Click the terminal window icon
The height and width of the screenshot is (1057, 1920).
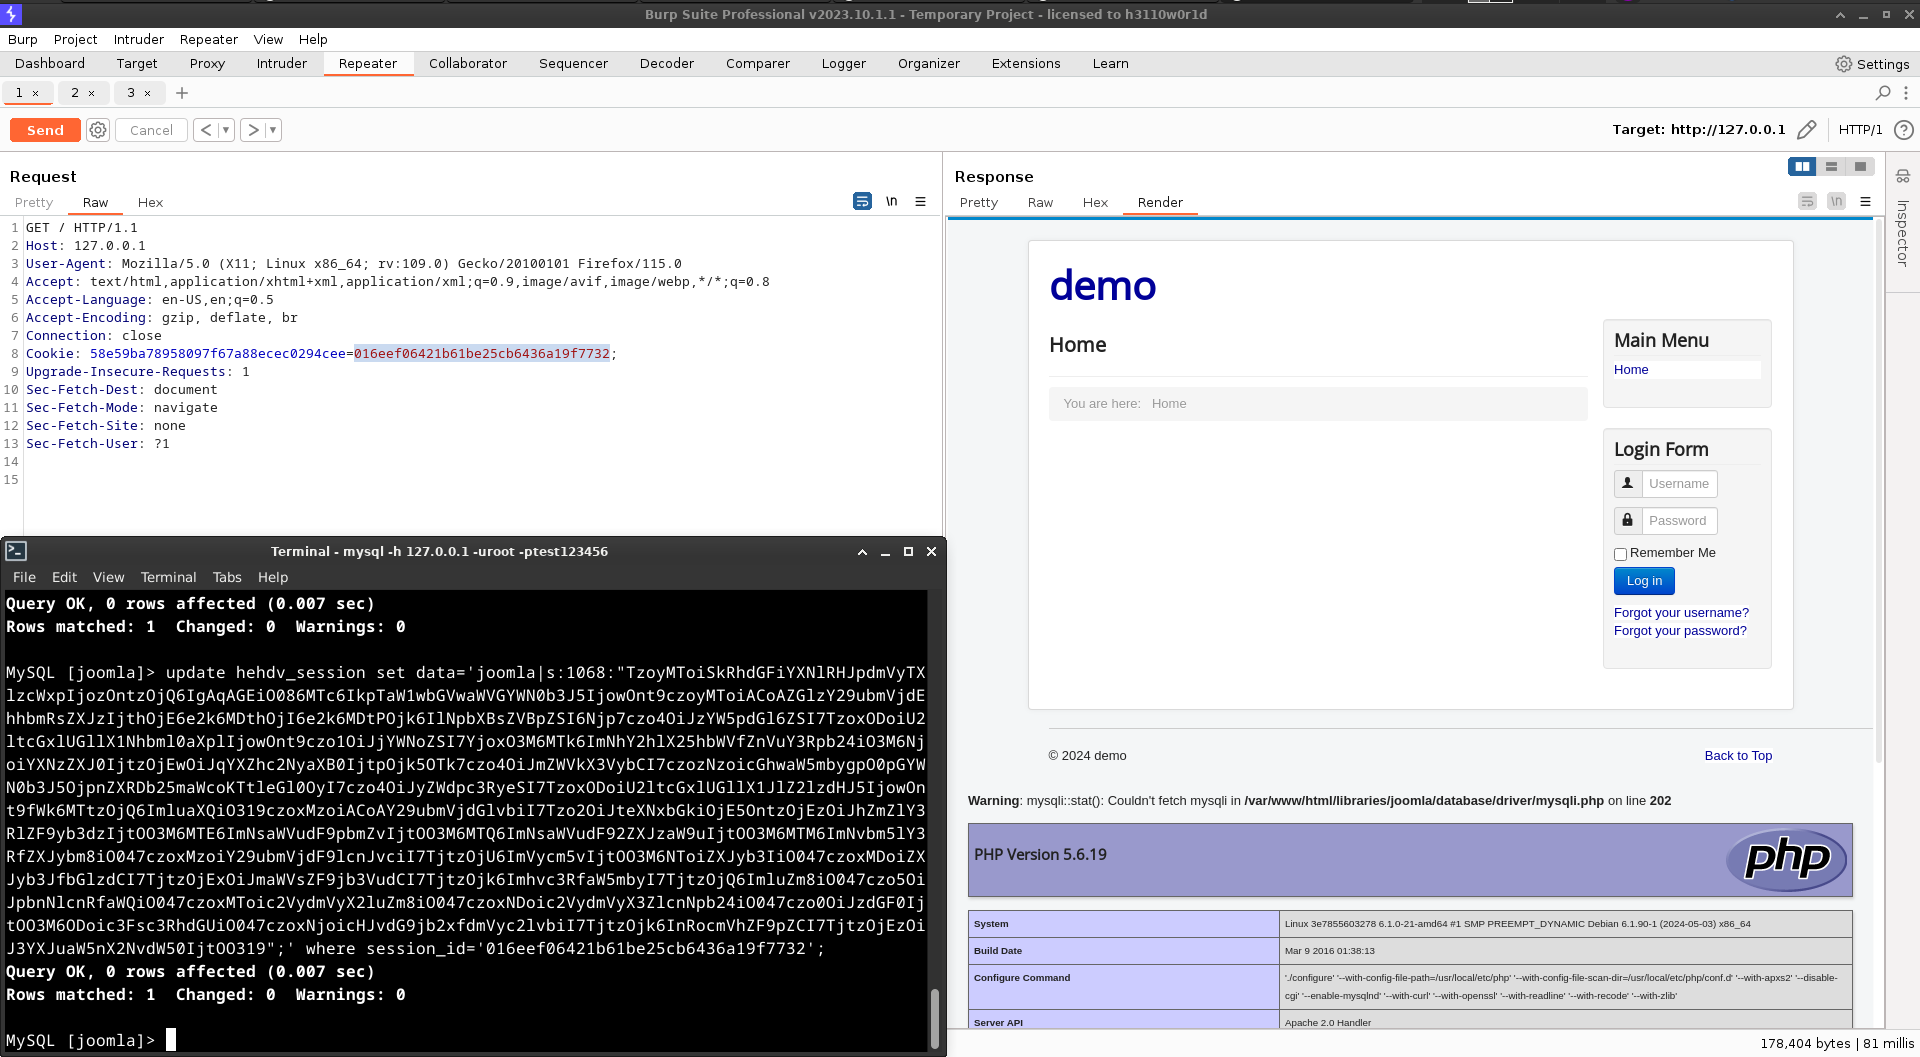16,551
